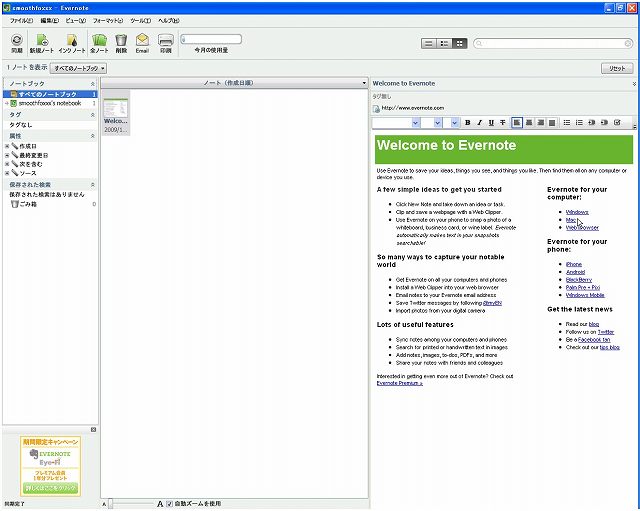Select the Welcome note thumbnail
Screen dimensions: 640x511
pyautogui.click(x=116, y=113)
